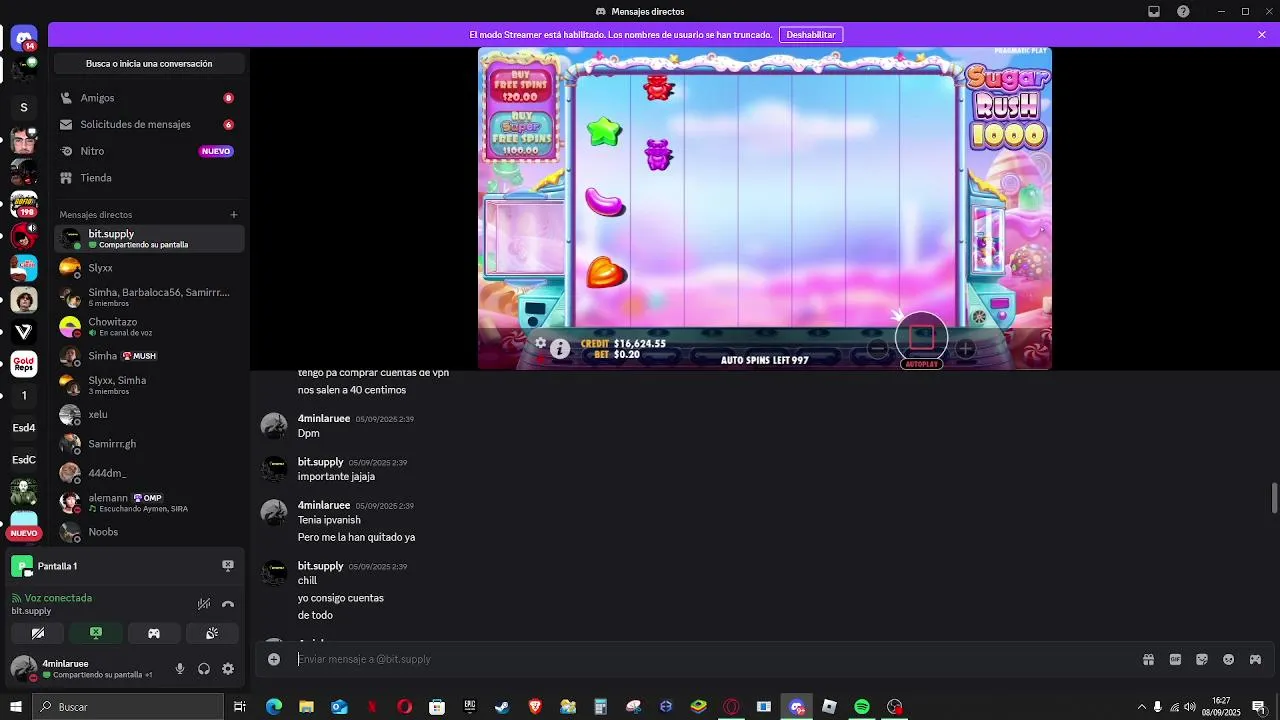1280x720 pixels.
Task: Open the activities gamepad icon in message bar
Action: coord(1255,659)
